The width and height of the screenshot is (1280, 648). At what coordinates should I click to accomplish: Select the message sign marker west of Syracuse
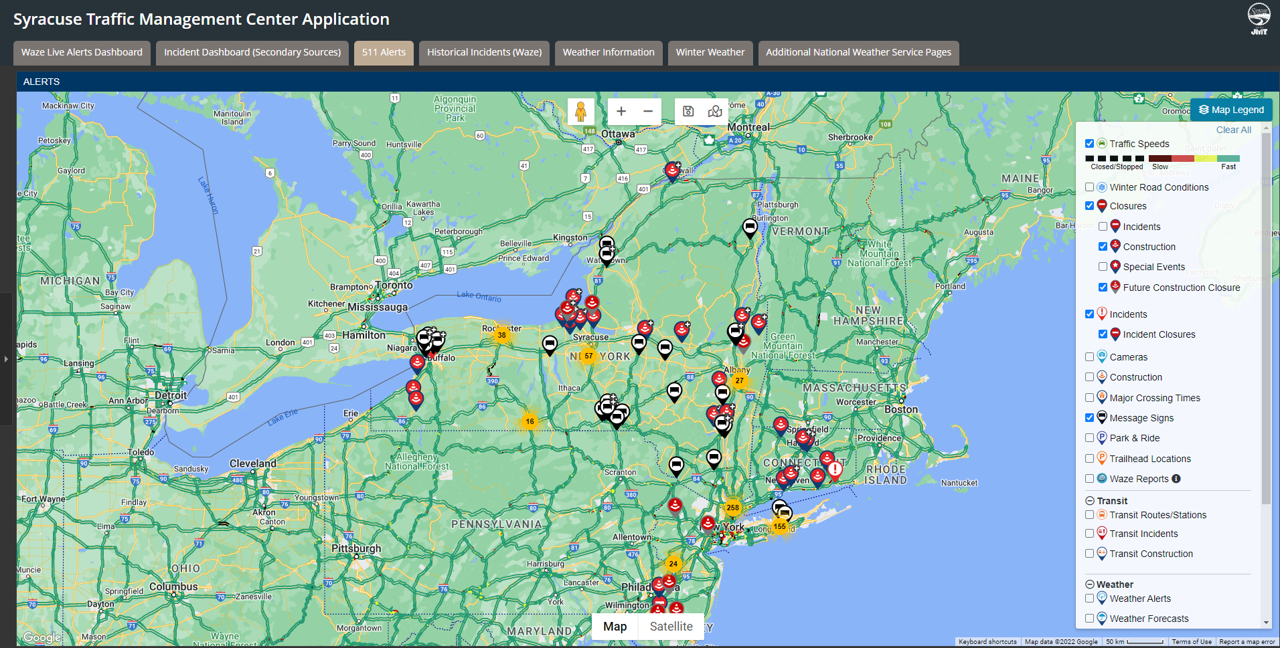point(549,345)
